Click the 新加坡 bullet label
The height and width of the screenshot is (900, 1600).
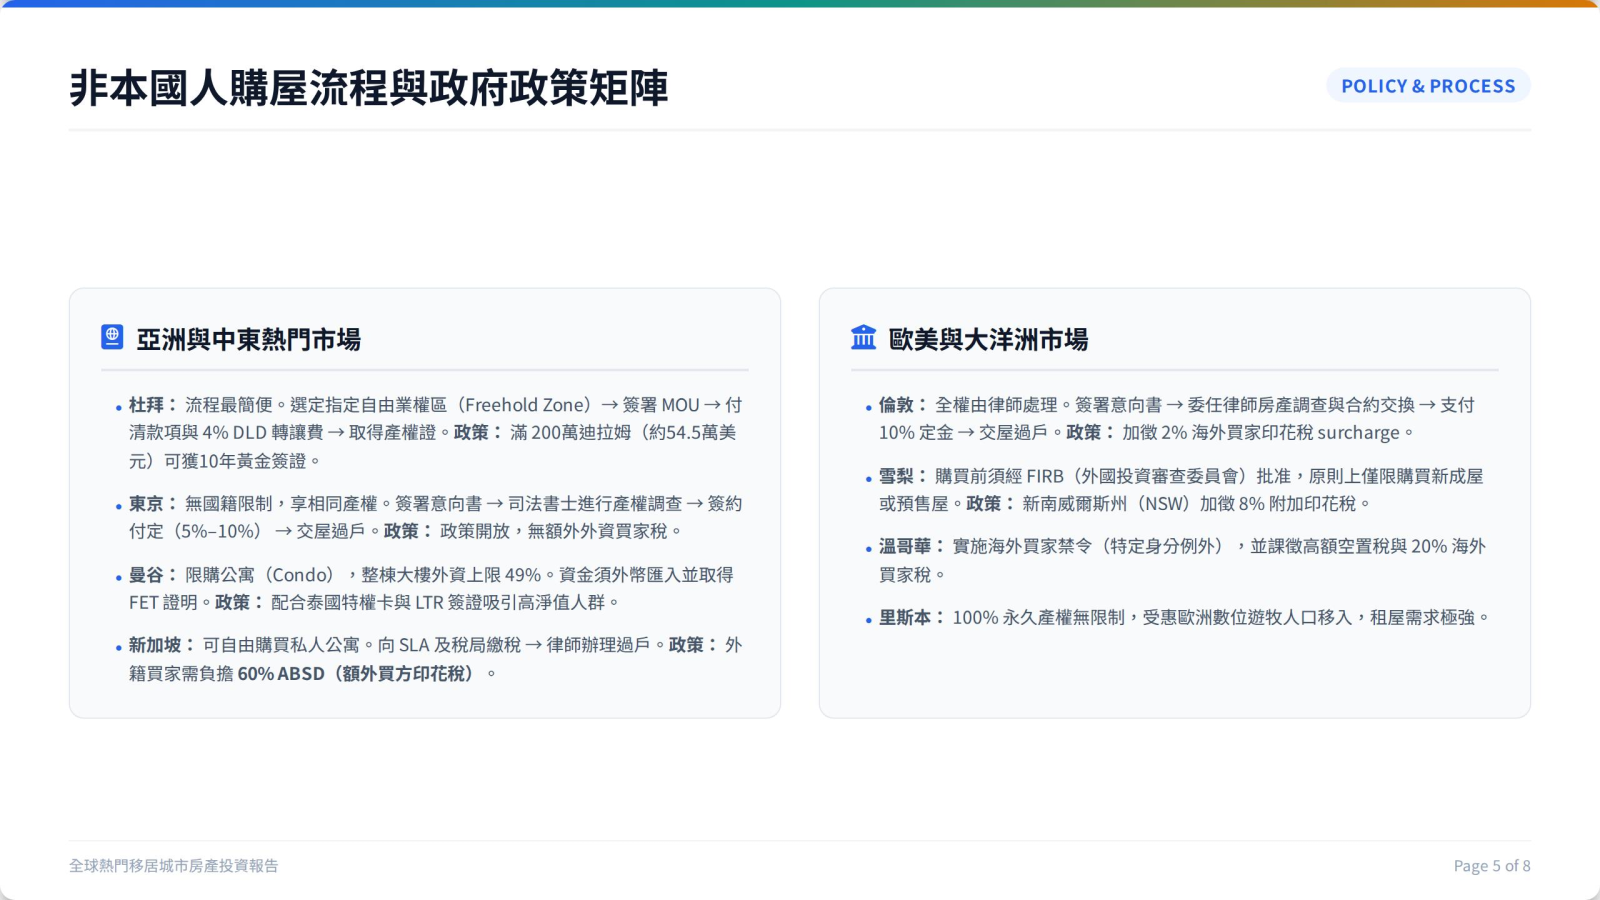tap(162, 646)
